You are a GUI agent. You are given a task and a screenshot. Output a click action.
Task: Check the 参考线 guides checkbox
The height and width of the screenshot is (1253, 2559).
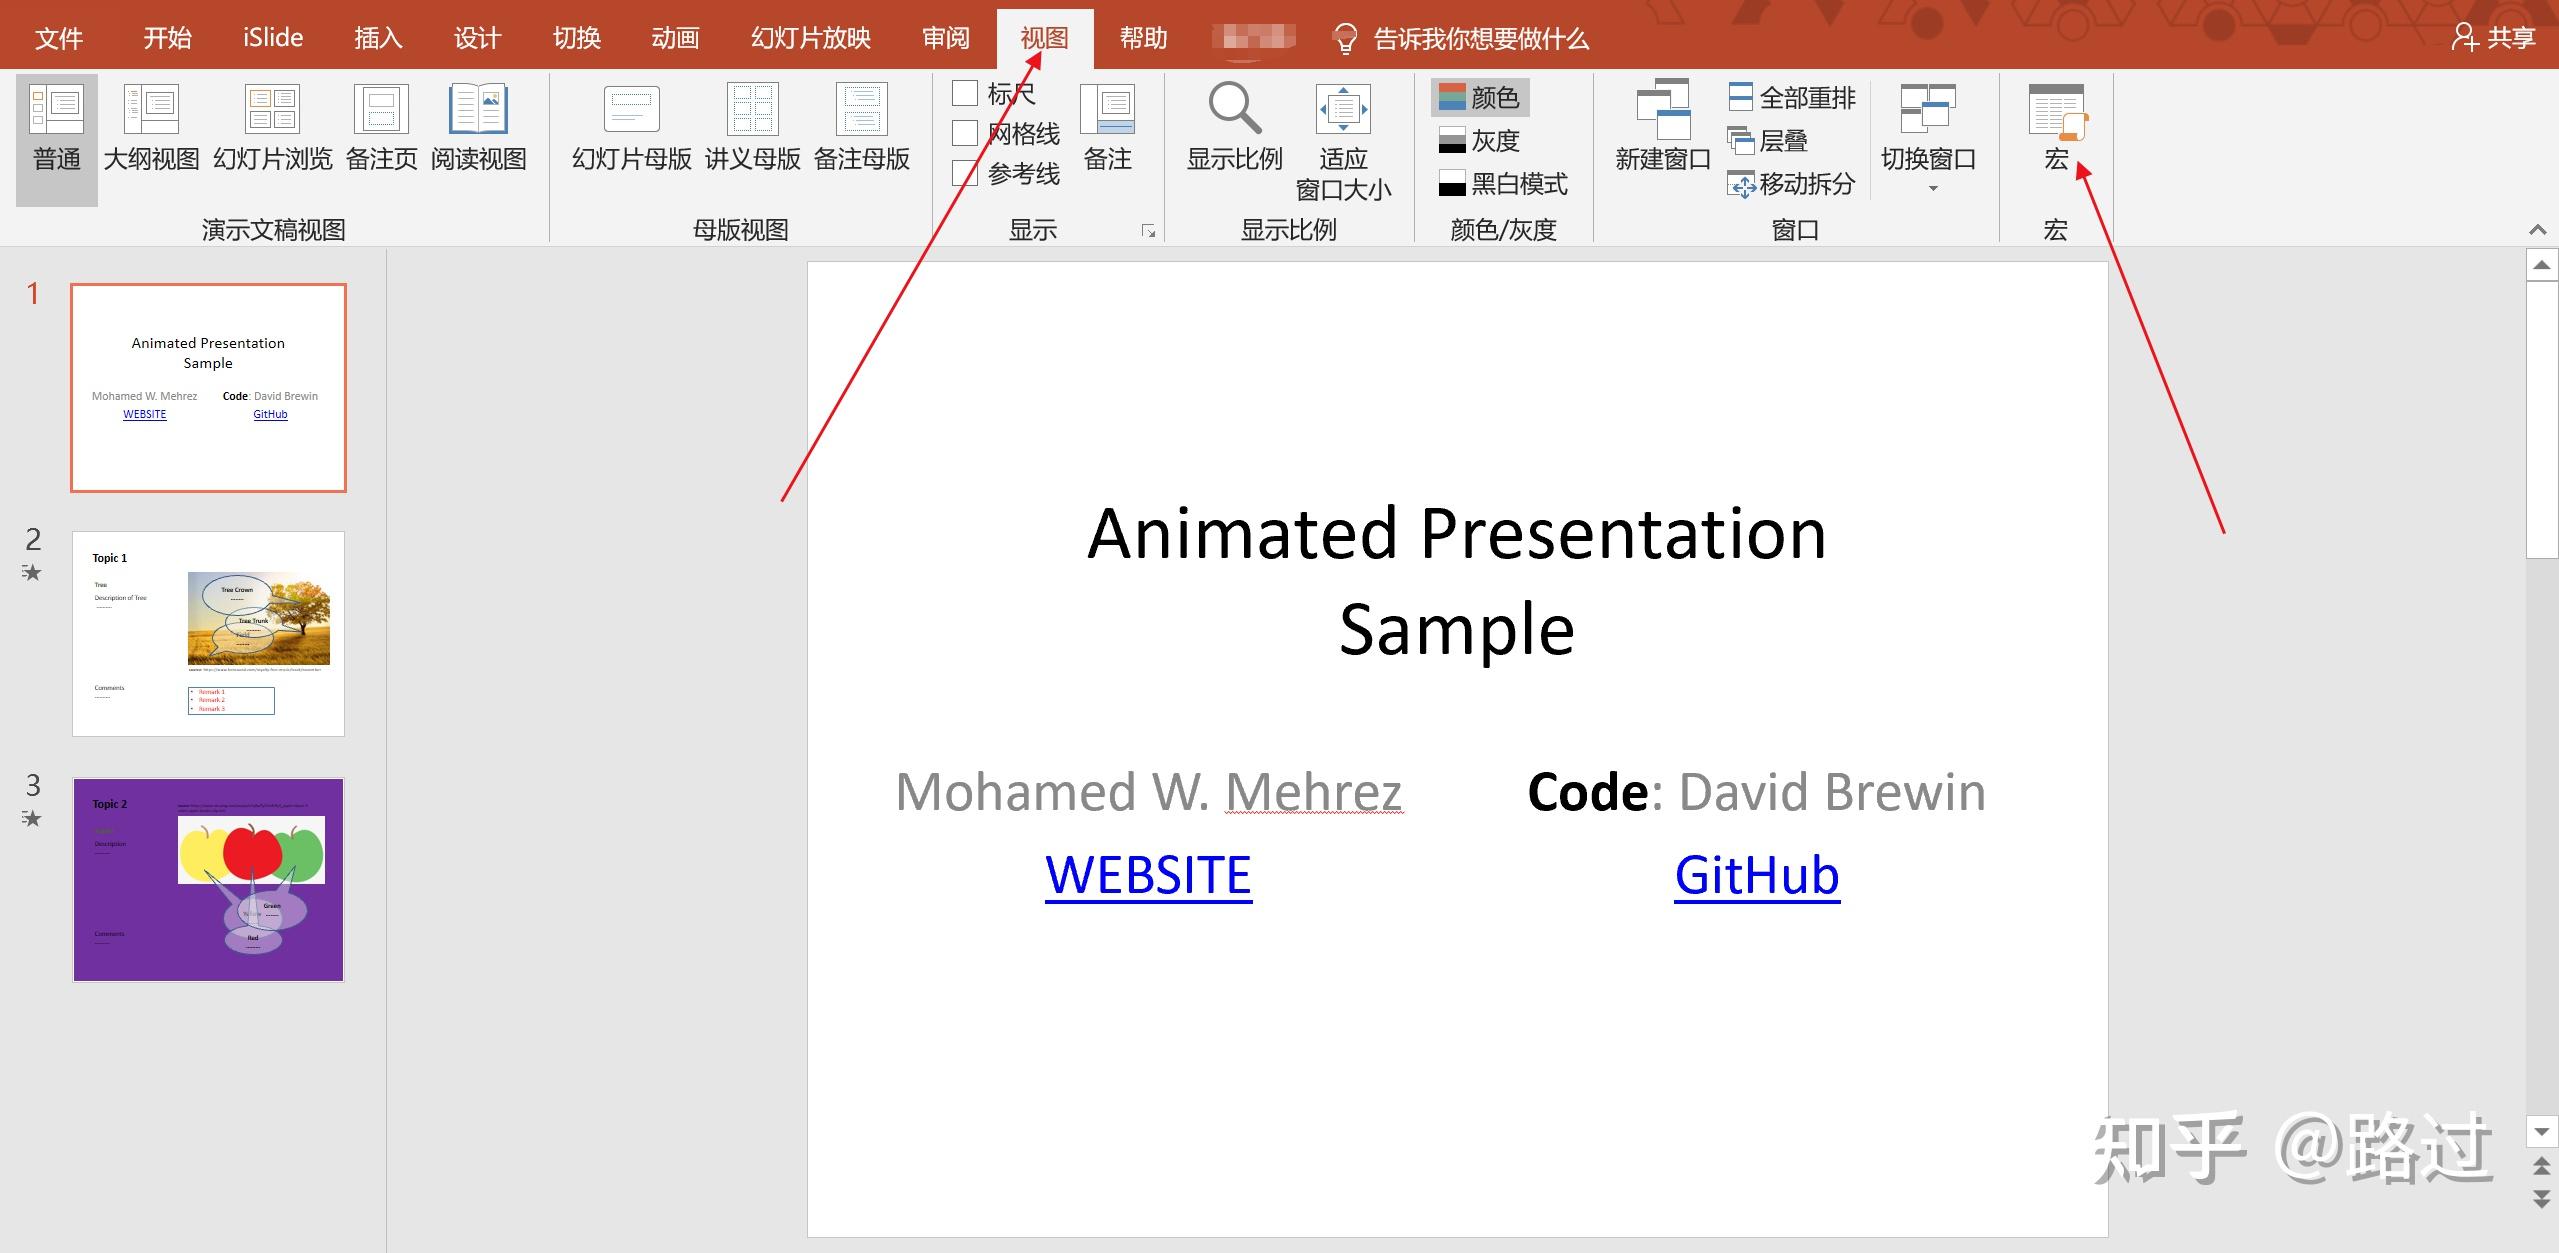pos(965,174)
